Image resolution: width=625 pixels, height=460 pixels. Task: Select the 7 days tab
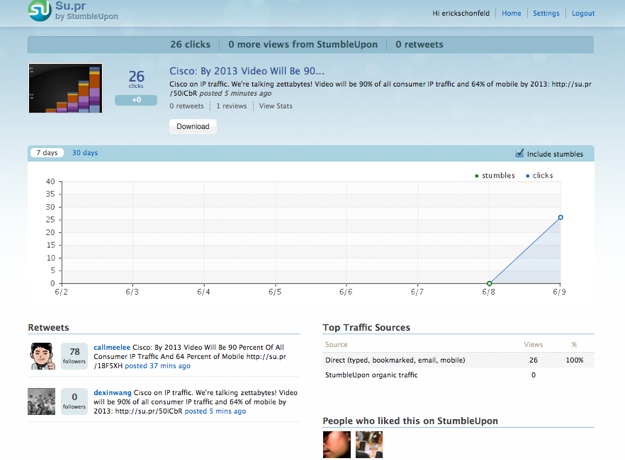[47, 153]
